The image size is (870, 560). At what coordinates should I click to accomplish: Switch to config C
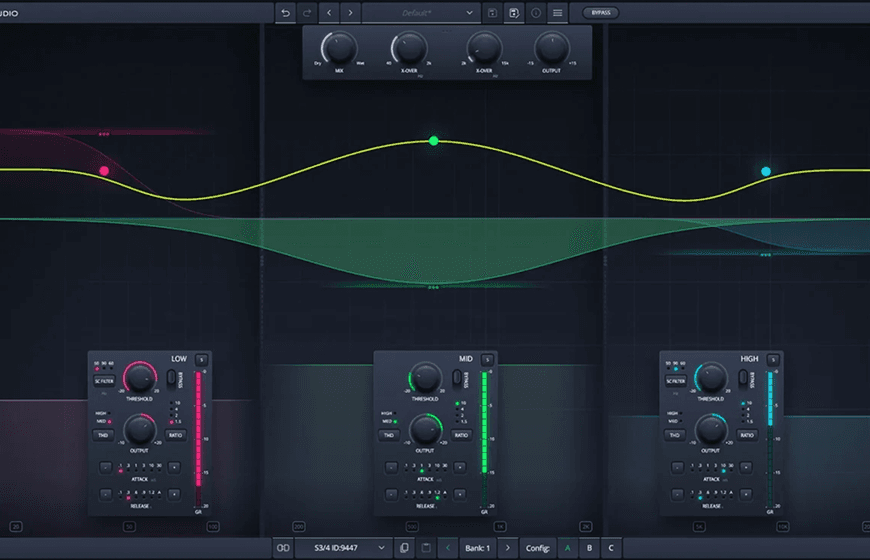coord(610,548)
